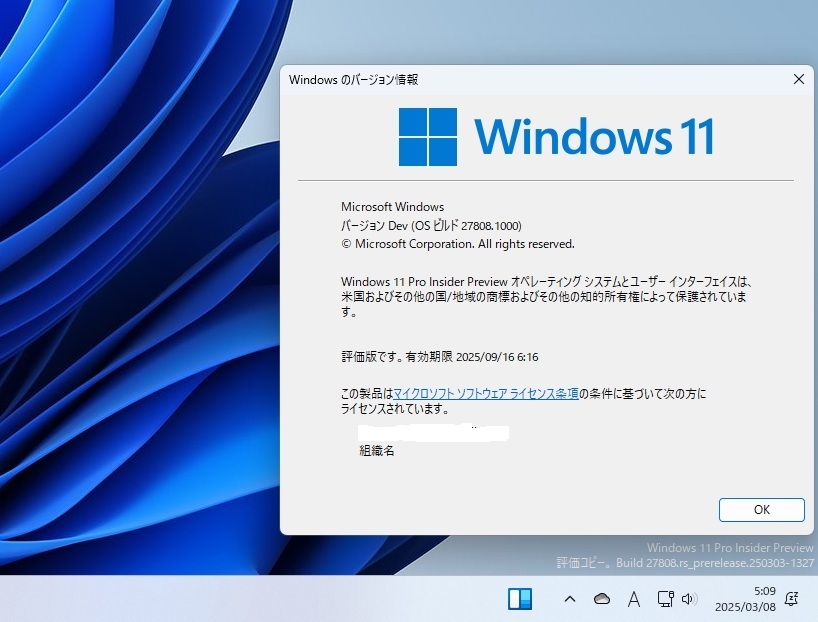Click the text 'バージョン Dev (OS ビルド 27808.1000)'
Viewport: 818px width, 622px height.
[431, 226]
